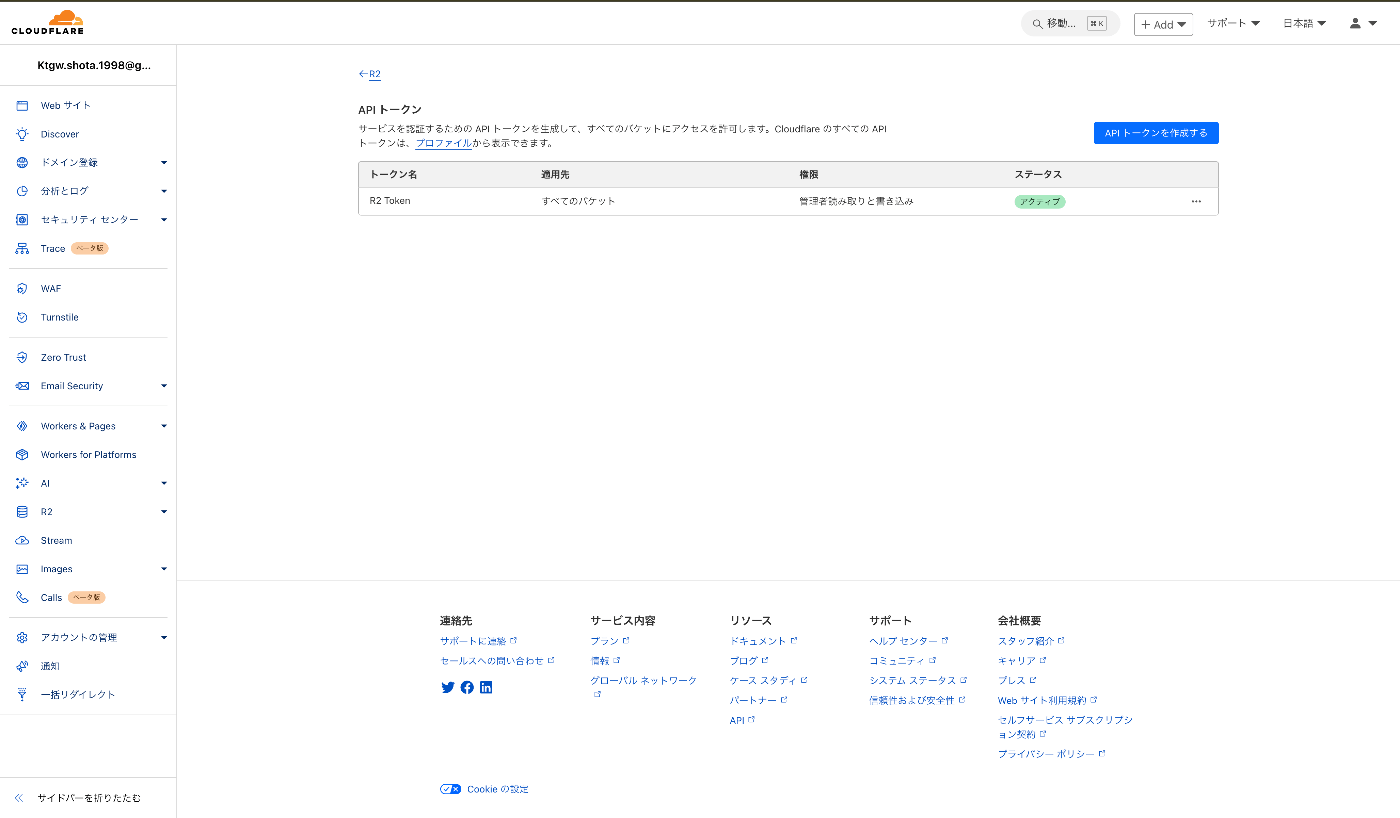Open the Facebook social icon in footer

click(467, 687)
